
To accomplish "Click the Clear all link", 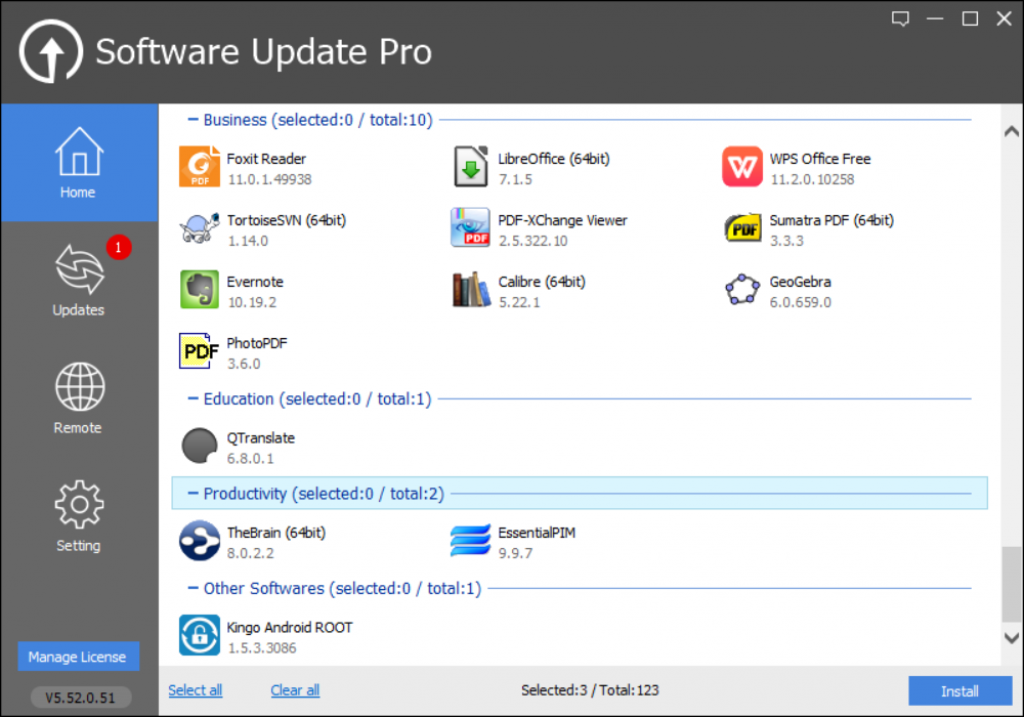I will [295, 690].
